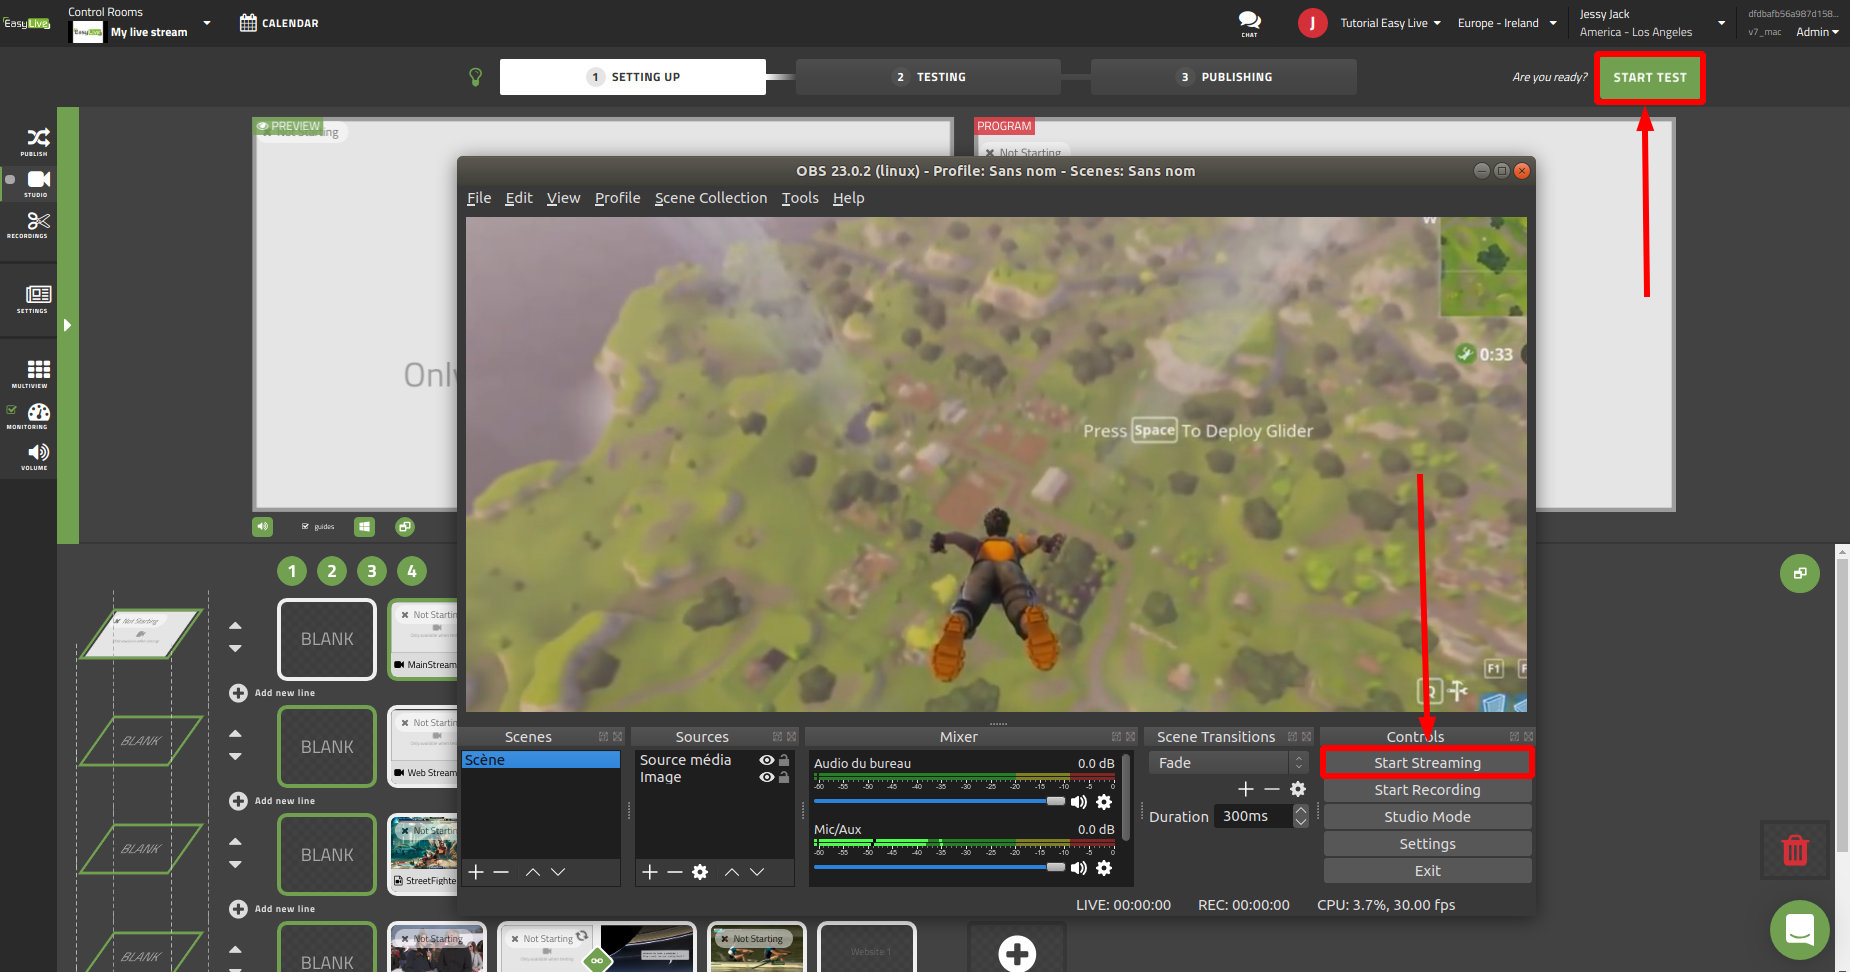1850x972 pixels.
Task: Open the Tutorial Easy Live dropdown
Action: click(1390, 23)
